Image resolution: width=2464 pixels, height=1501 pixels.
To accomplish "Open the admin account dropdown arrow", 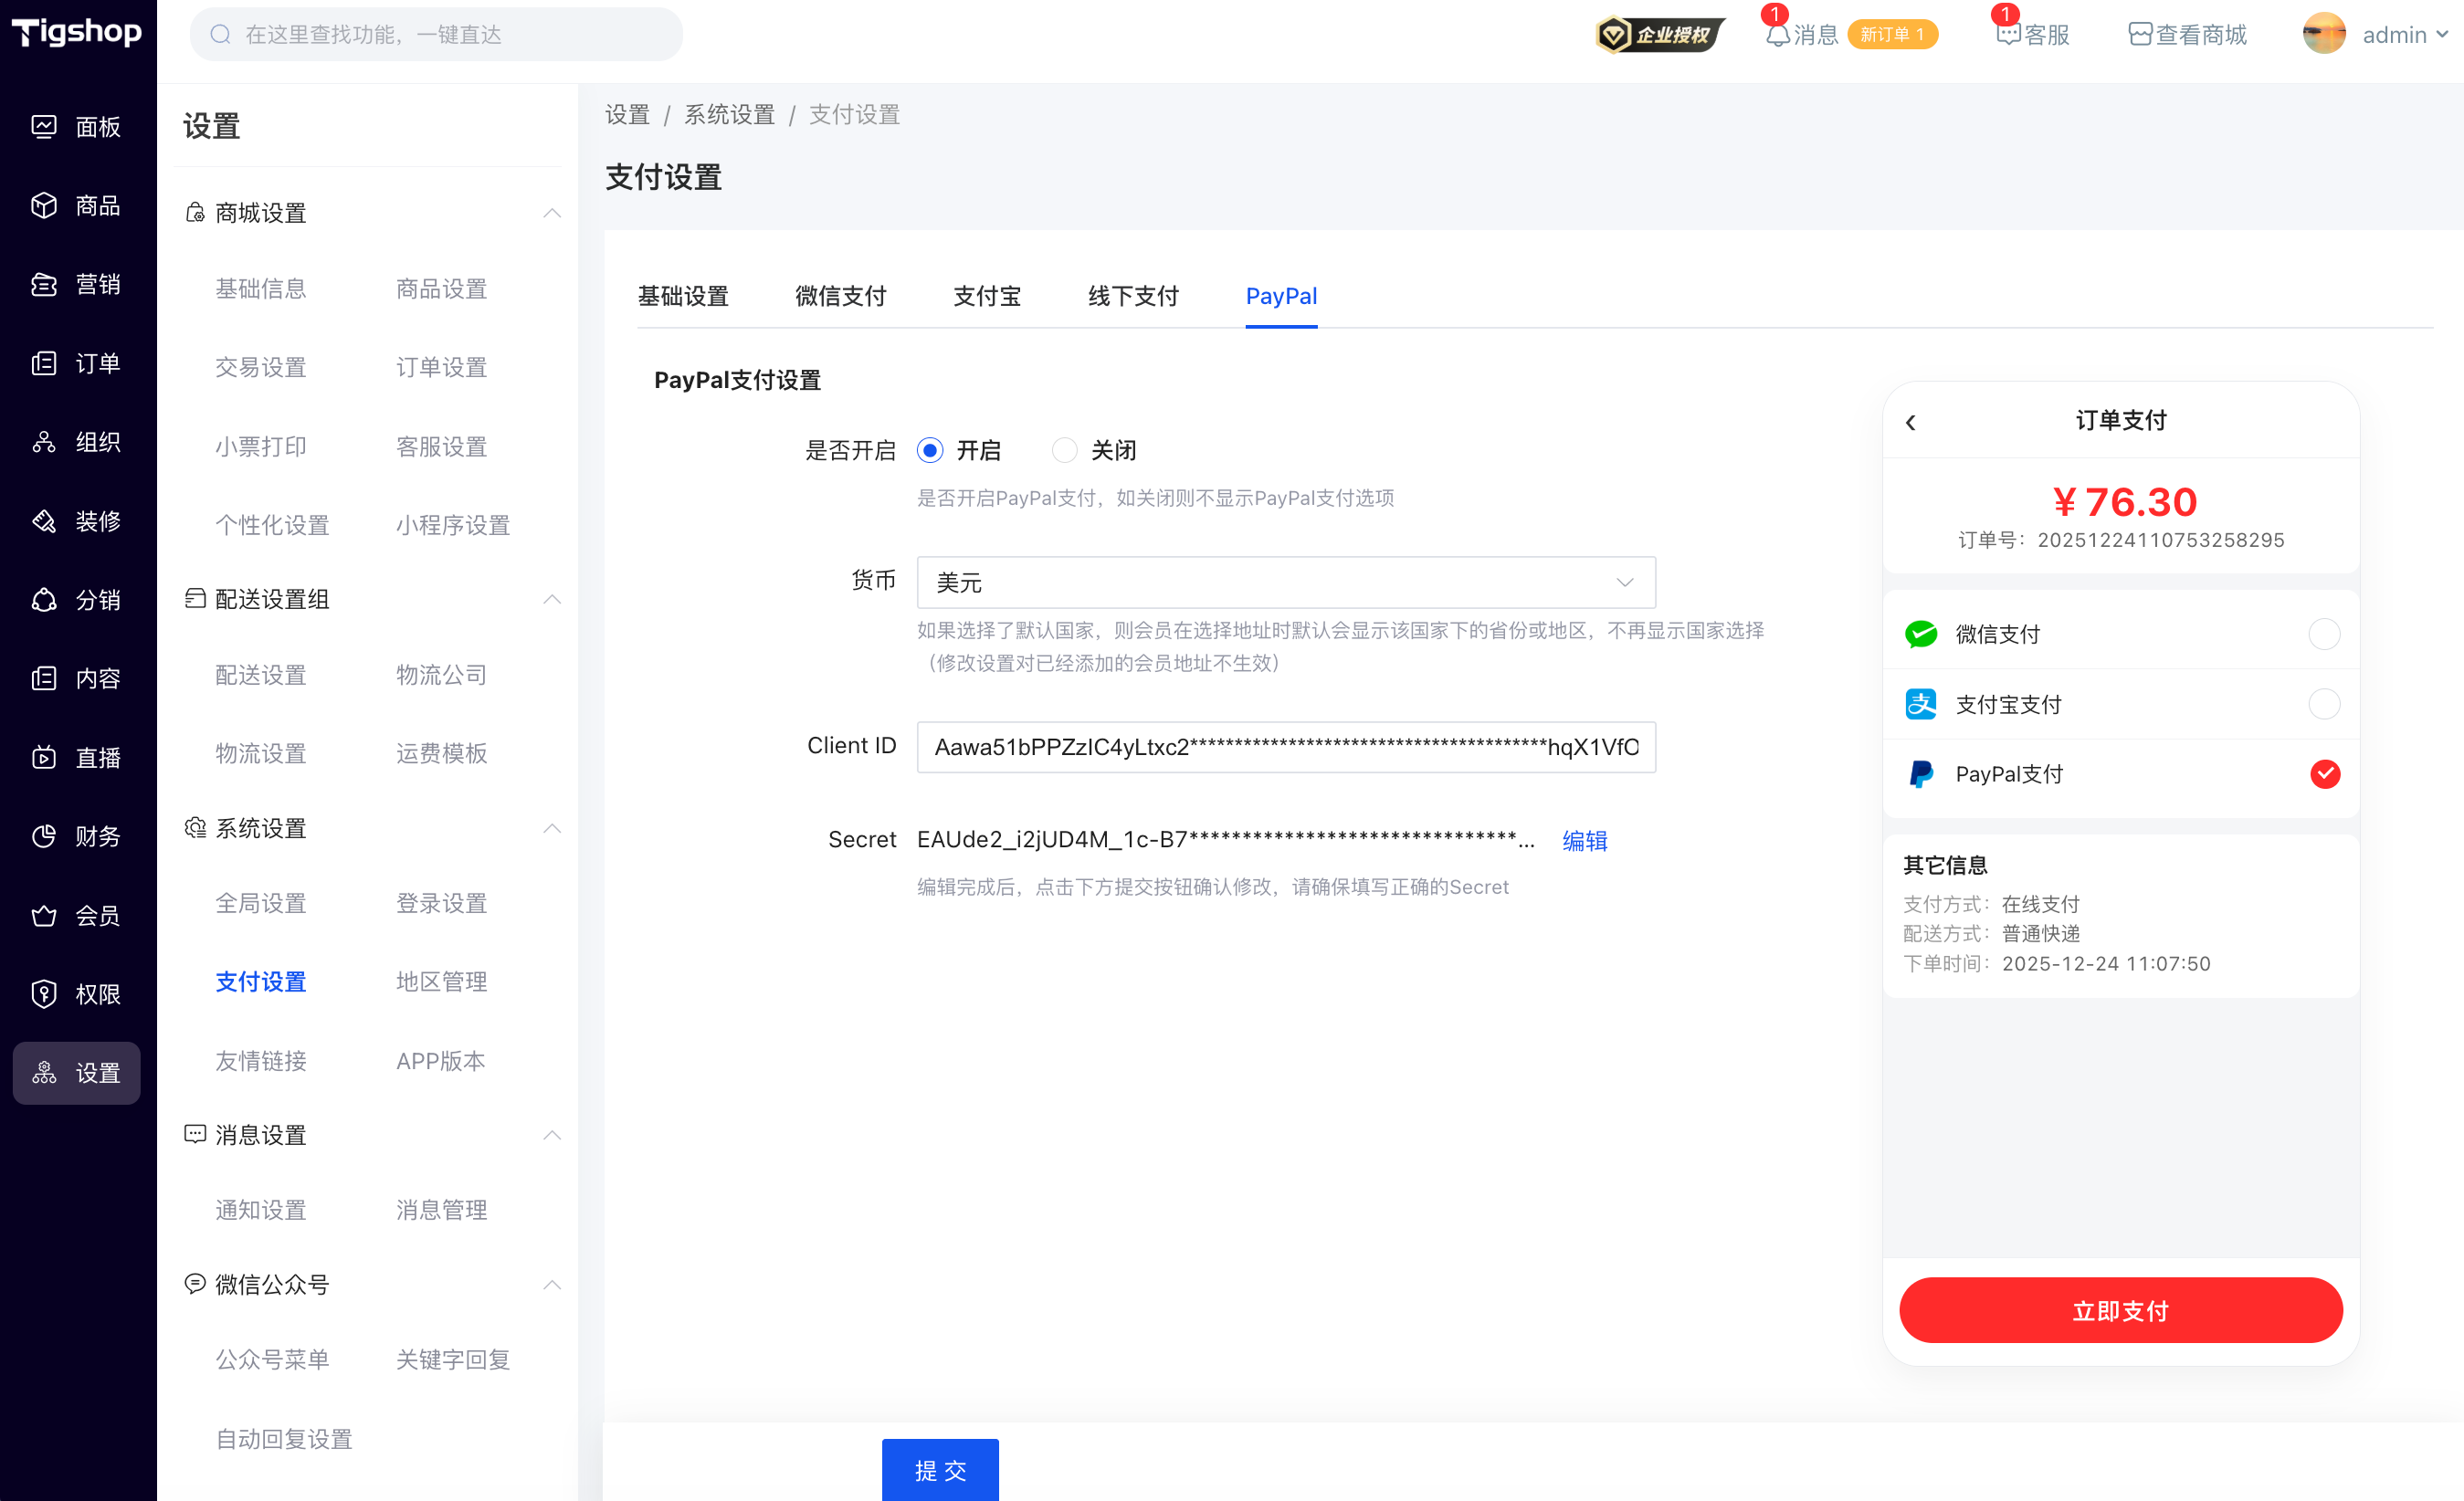I will click(x=2442, y=35).
